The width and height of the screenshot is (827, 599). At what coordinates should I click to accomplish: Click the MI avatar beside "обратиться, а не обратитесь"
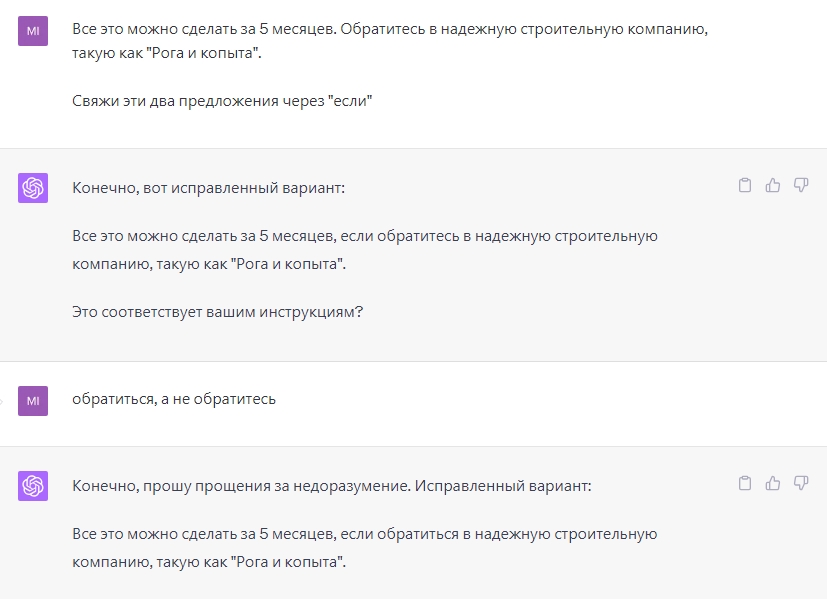coord(33,401)
